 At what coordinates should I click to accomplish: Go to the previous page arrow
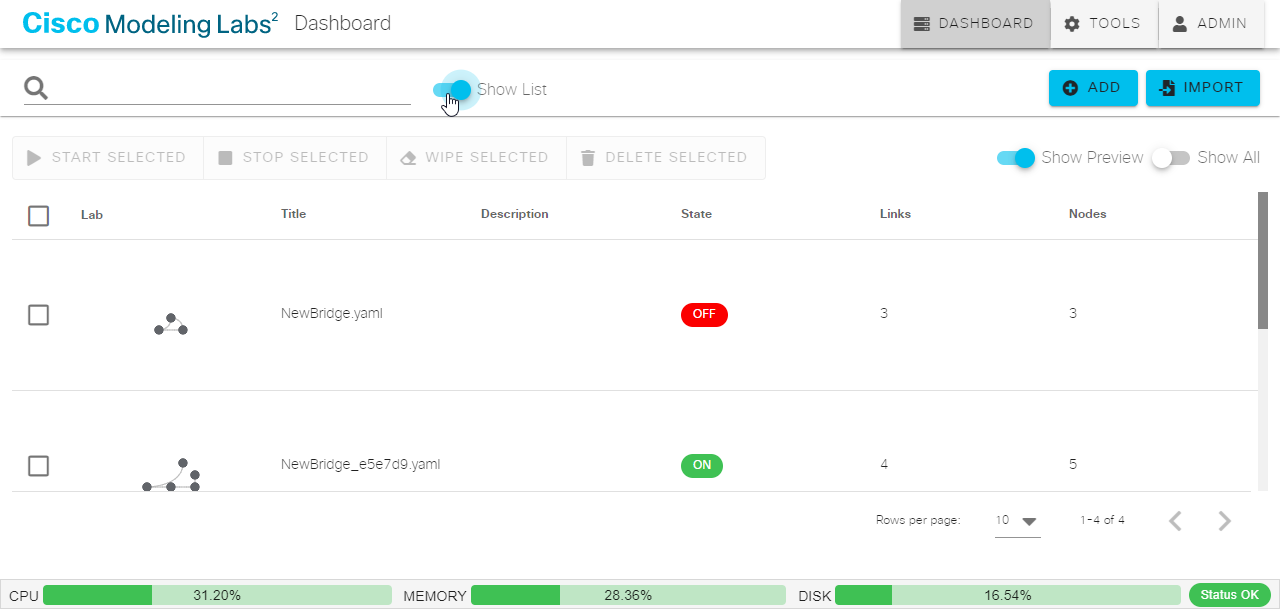[1176, 521]
